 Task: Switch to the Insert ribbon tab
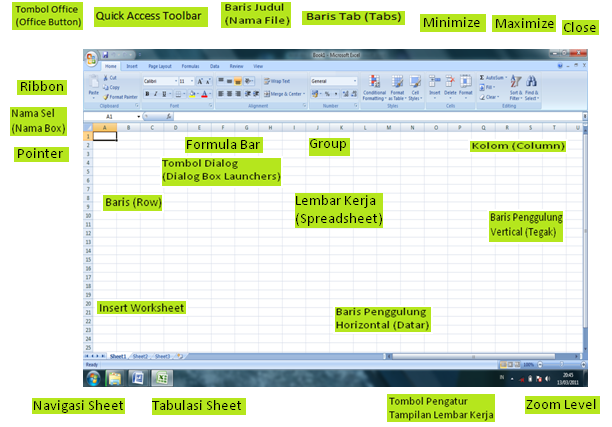(132, 66)
